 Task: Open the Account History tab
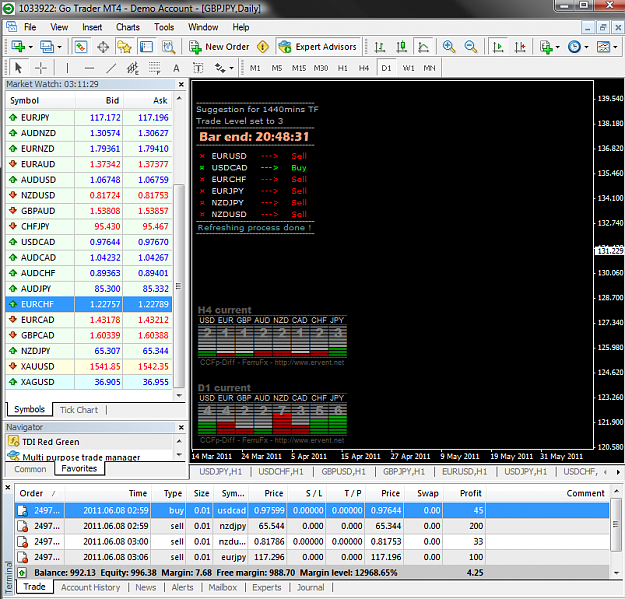90,587
